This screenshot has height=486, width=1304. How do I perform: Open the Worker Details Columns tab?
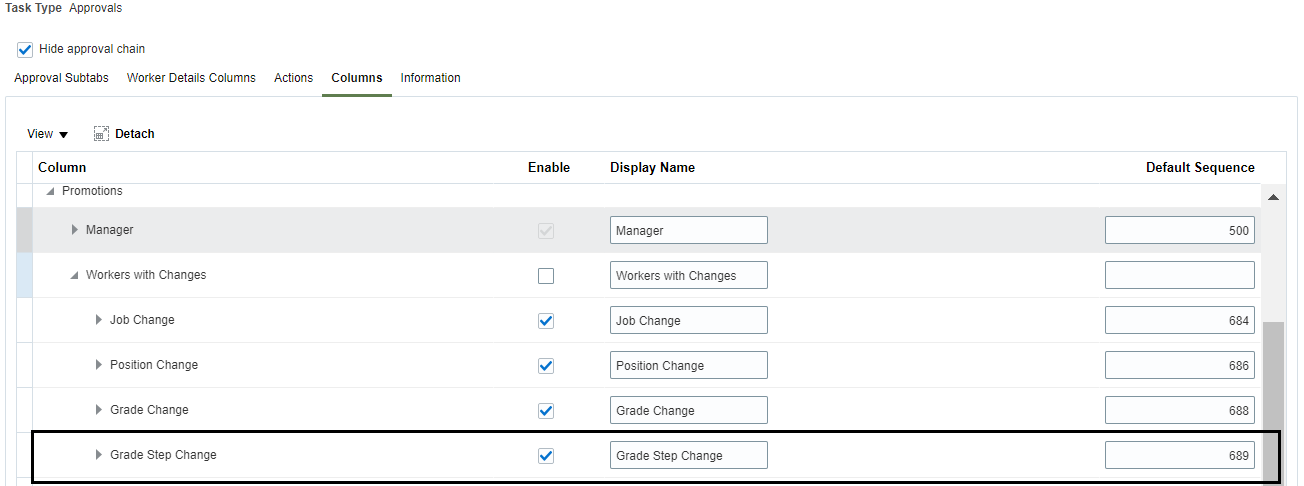pyautogui.click(x=191, y=78)
